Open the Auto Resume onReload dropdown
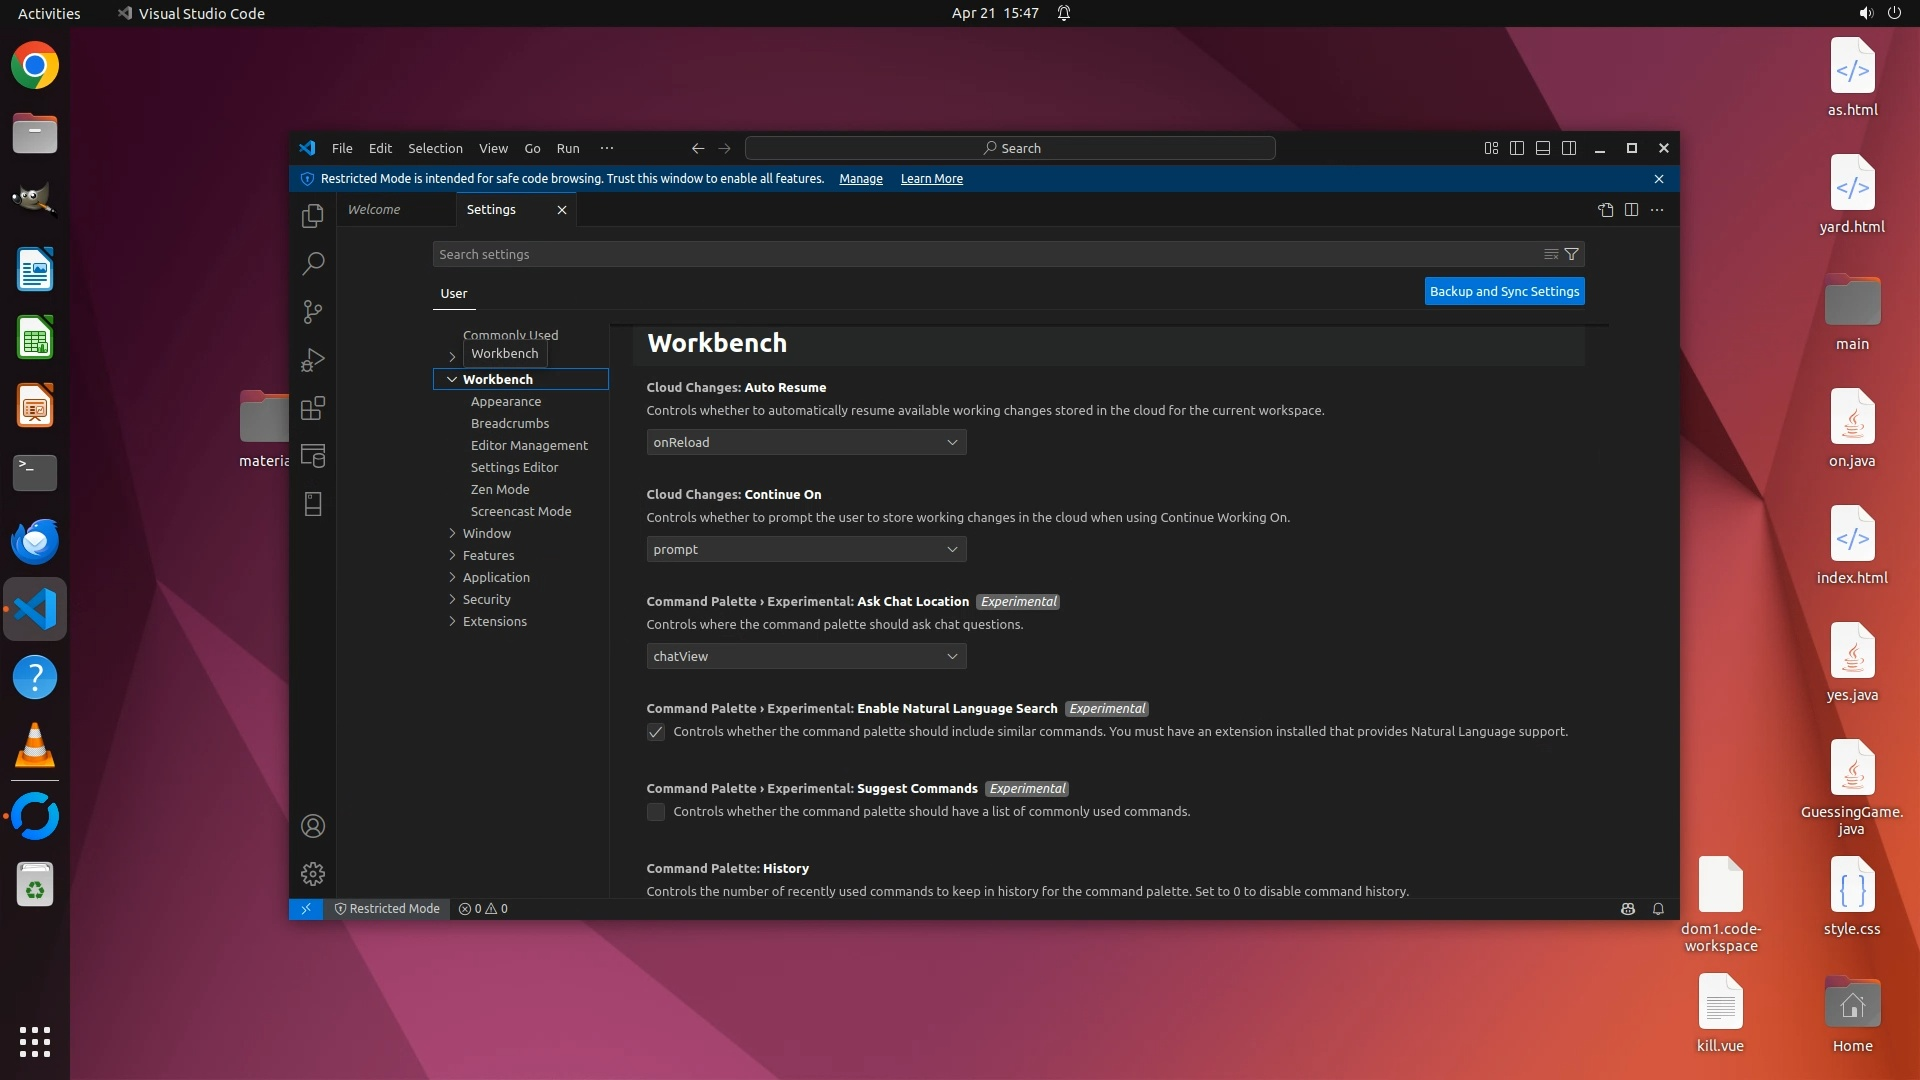The width and height of the screenshot is (1920, 1080). pos(806,442)
